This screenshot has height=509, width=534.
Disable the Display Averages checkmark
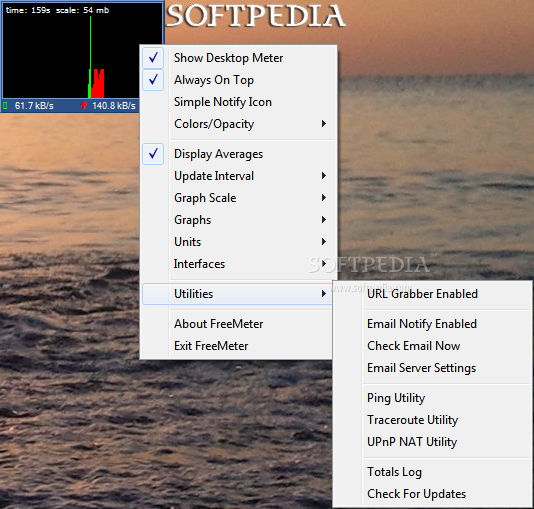click(153, 154)
